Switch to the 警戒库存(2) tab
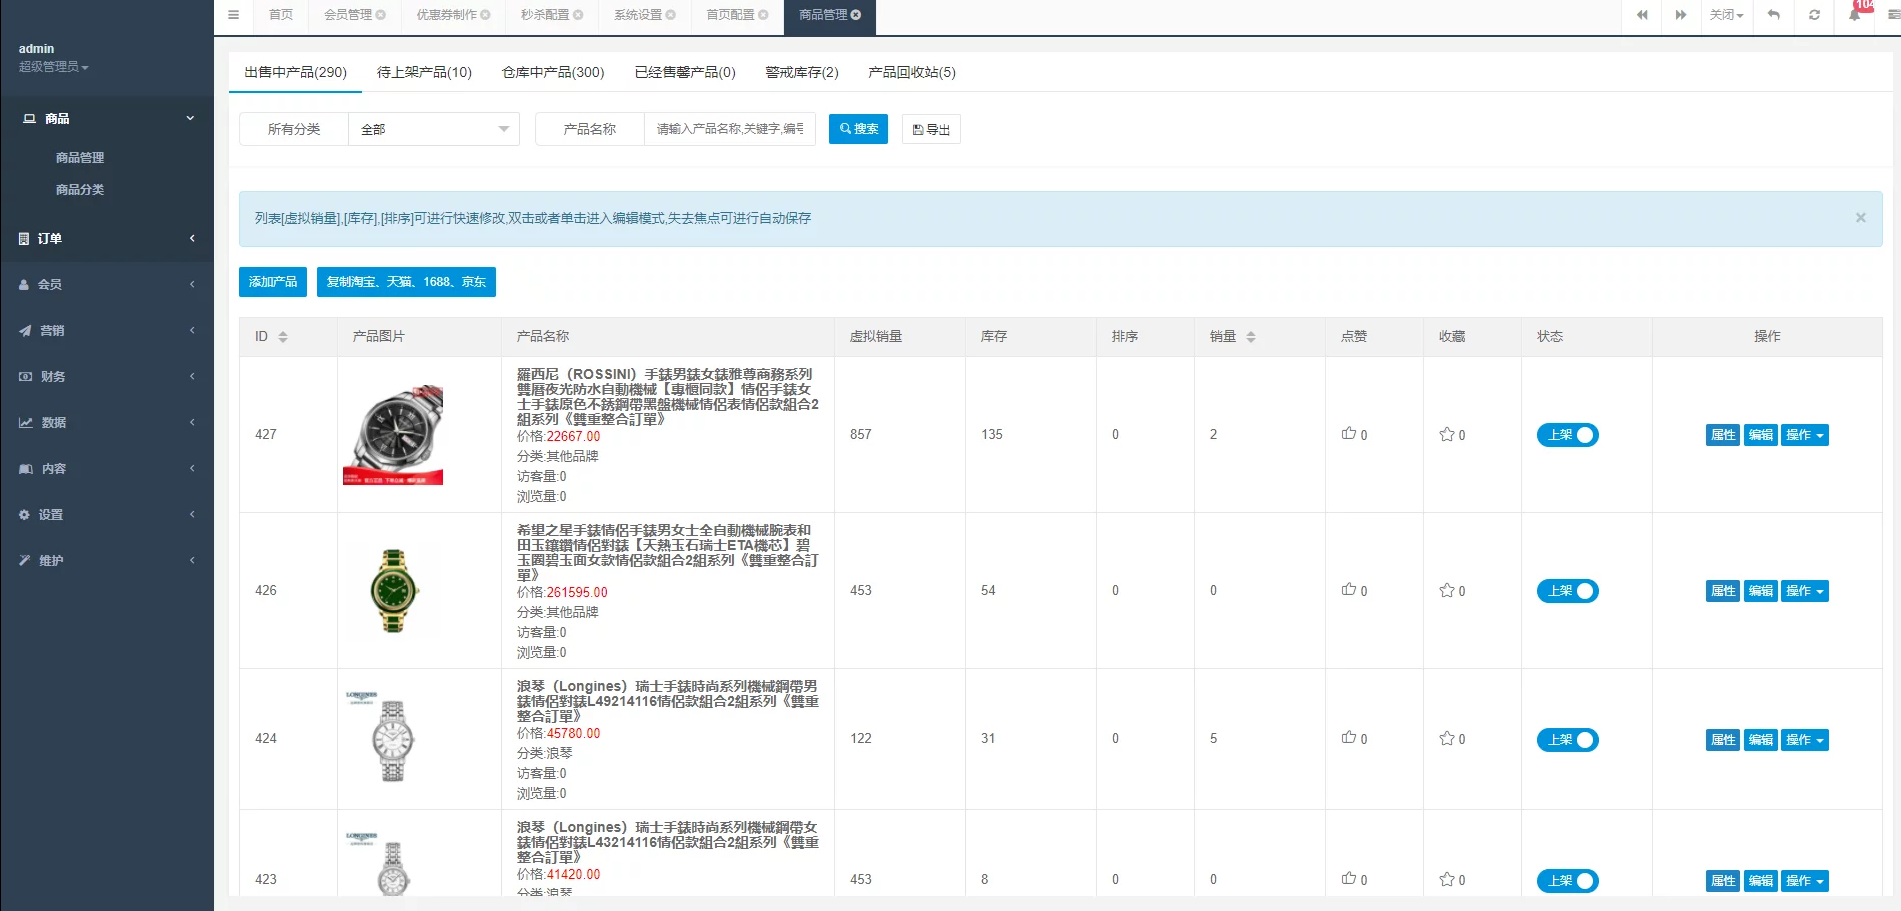Image resolution: width=1901 pixels, height=911 pixels. [802, 72]
